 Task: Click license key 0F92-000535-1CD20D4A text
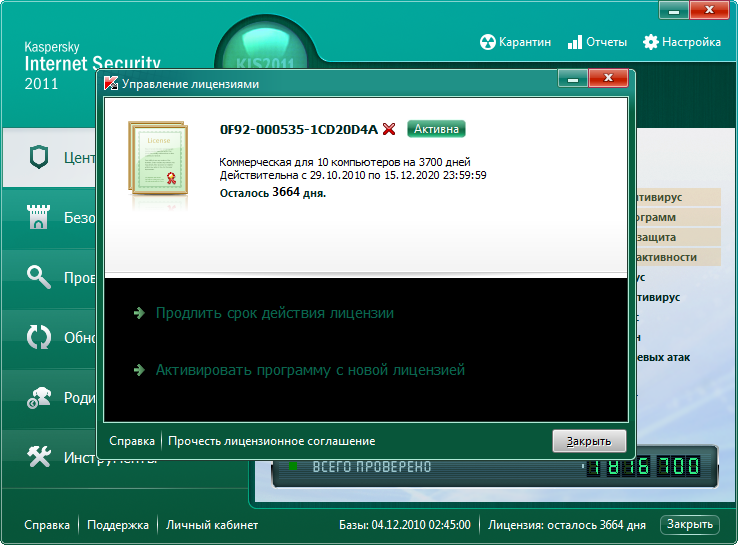click(299, 129)
